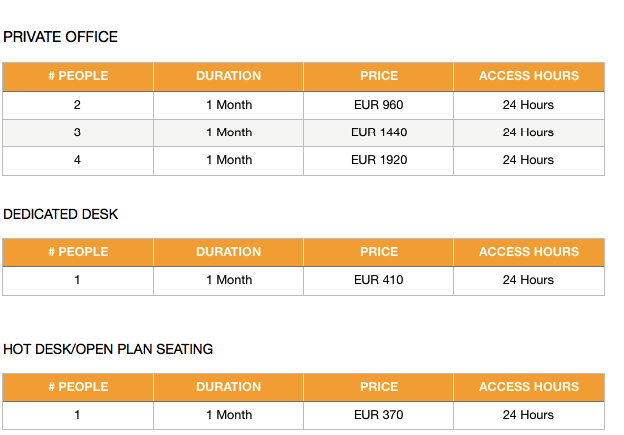624x435 pixels.
Task: Select the 2 people row cell
Action: (78, 105)
